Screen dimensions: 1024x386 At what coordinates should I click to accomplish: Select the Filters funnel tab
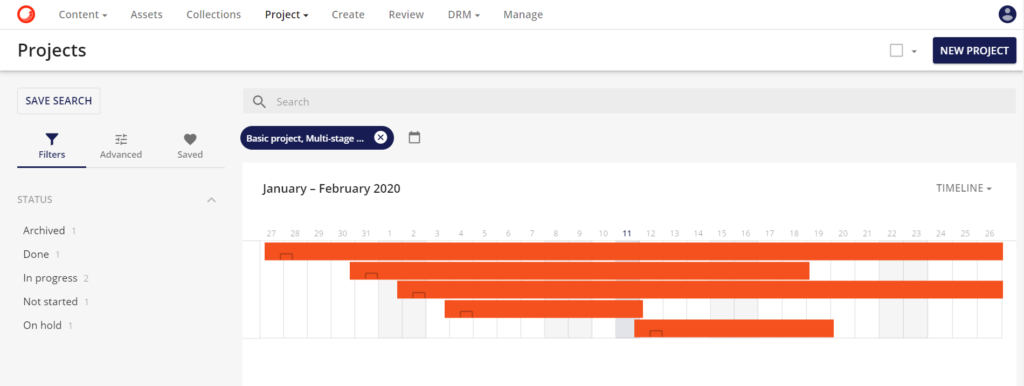click(52, 146)
